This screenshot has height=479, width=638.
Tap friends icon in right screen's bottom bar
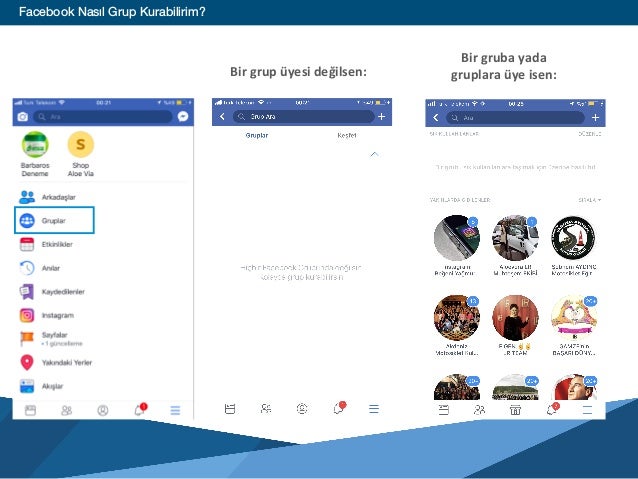point(480,410)
